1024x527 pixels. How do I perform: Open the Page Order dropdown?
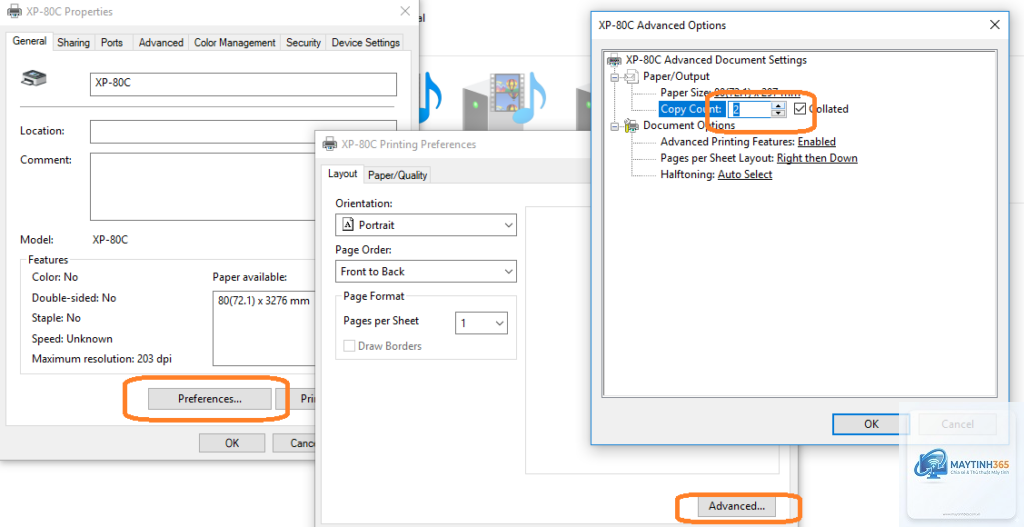pyautogui.click(x=426, y=271)
